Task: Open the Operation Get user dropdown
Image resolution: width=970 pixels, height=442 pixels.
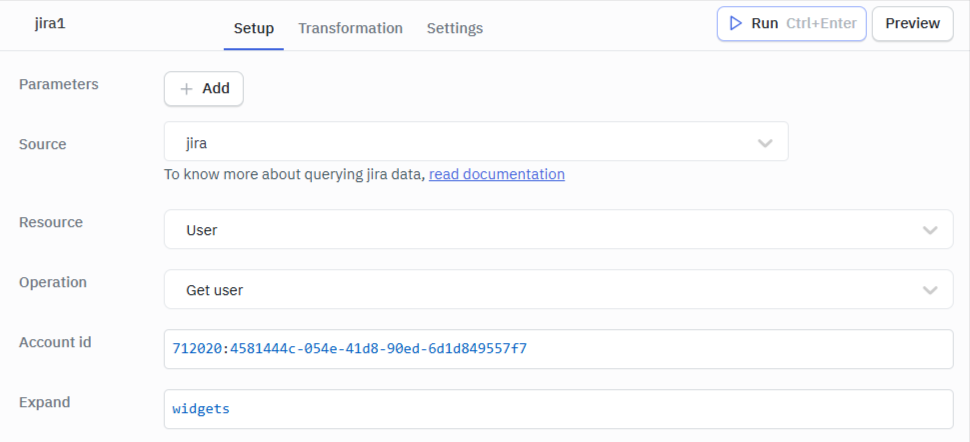Action: pyautogui.click(x=558, y=289)
